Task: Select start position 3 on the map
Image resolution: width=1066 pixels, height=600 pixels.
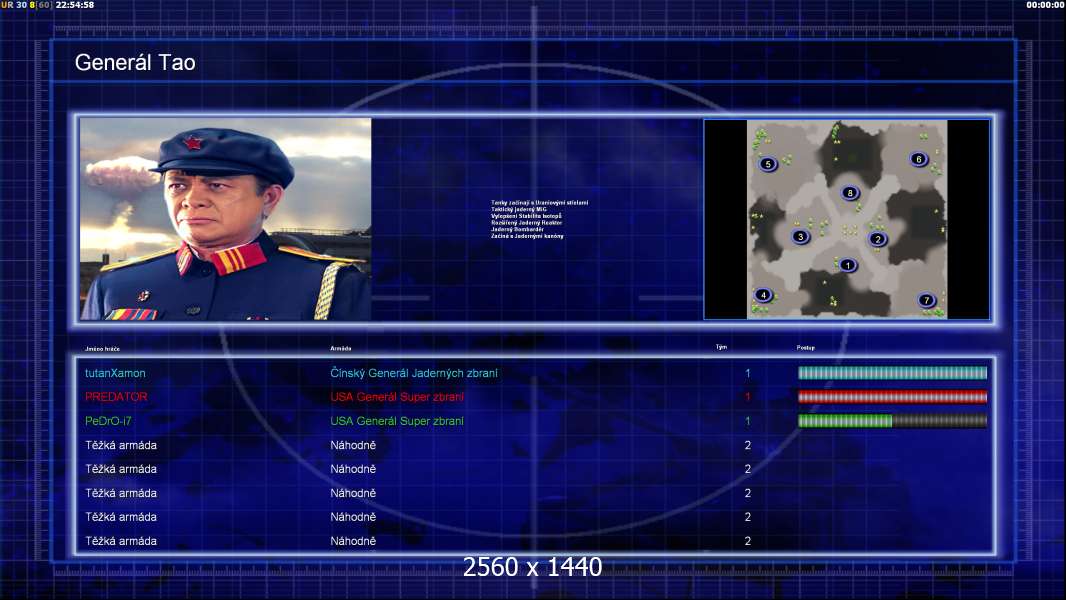Action: (800, 236)
